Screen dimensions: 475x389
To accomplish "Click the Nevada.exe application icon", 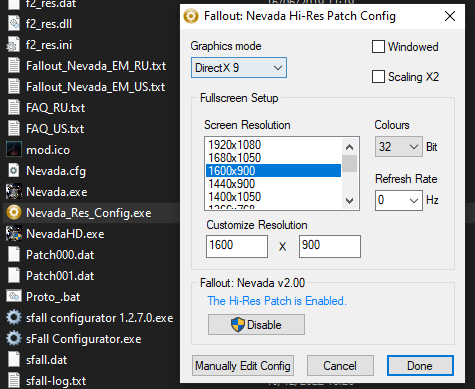I will click(x=14, y=192).
